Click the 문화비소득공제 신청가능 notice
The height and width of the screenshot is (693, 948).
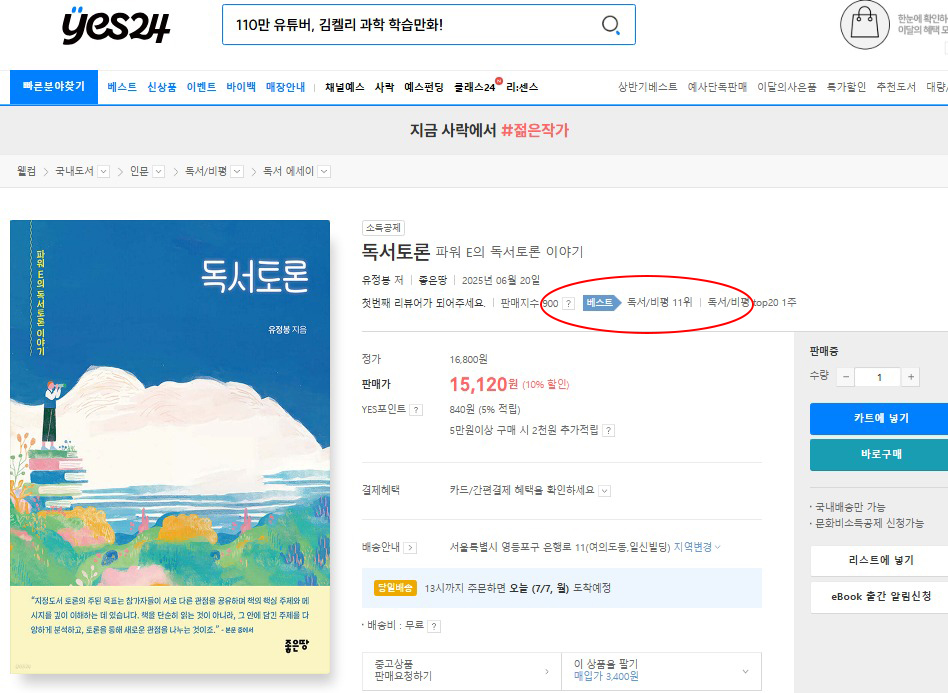(869, 524)
